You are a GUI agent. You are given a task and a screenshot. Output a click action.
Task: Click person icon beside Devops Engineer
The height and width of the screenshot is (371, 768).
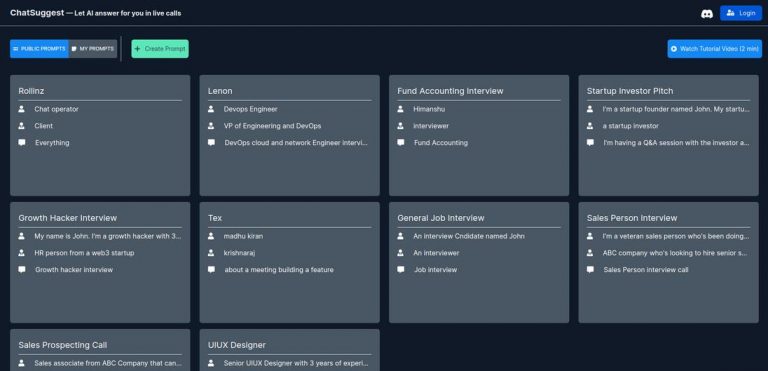(x=211, y=109)
